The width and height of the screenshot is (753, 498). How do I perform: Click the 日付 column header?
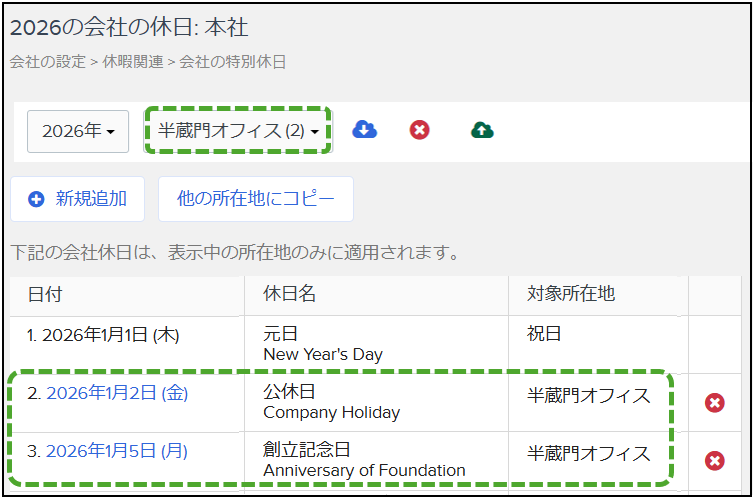[x=45, y=294]
